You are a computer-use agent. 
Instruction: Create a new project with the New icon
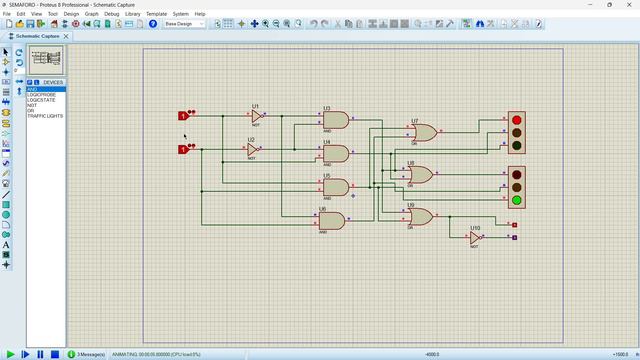(9, 24)
